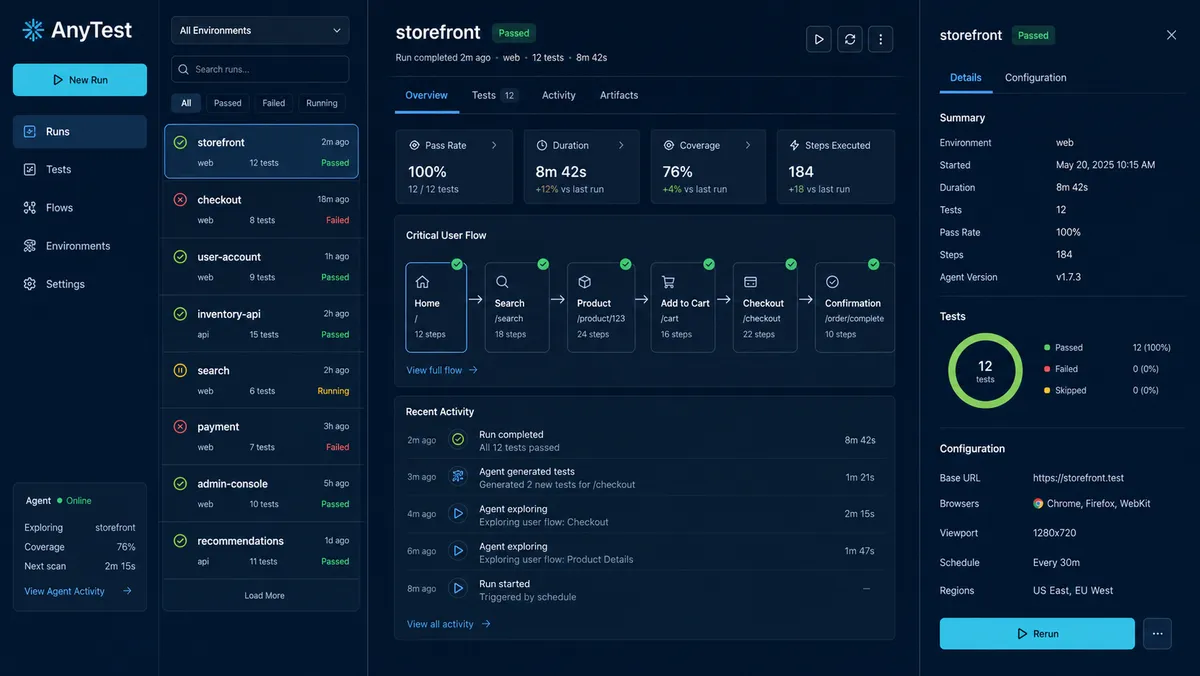Select the storefront run in list
The height and width of the screenshot is (676, 1200).
coord(261,151)
